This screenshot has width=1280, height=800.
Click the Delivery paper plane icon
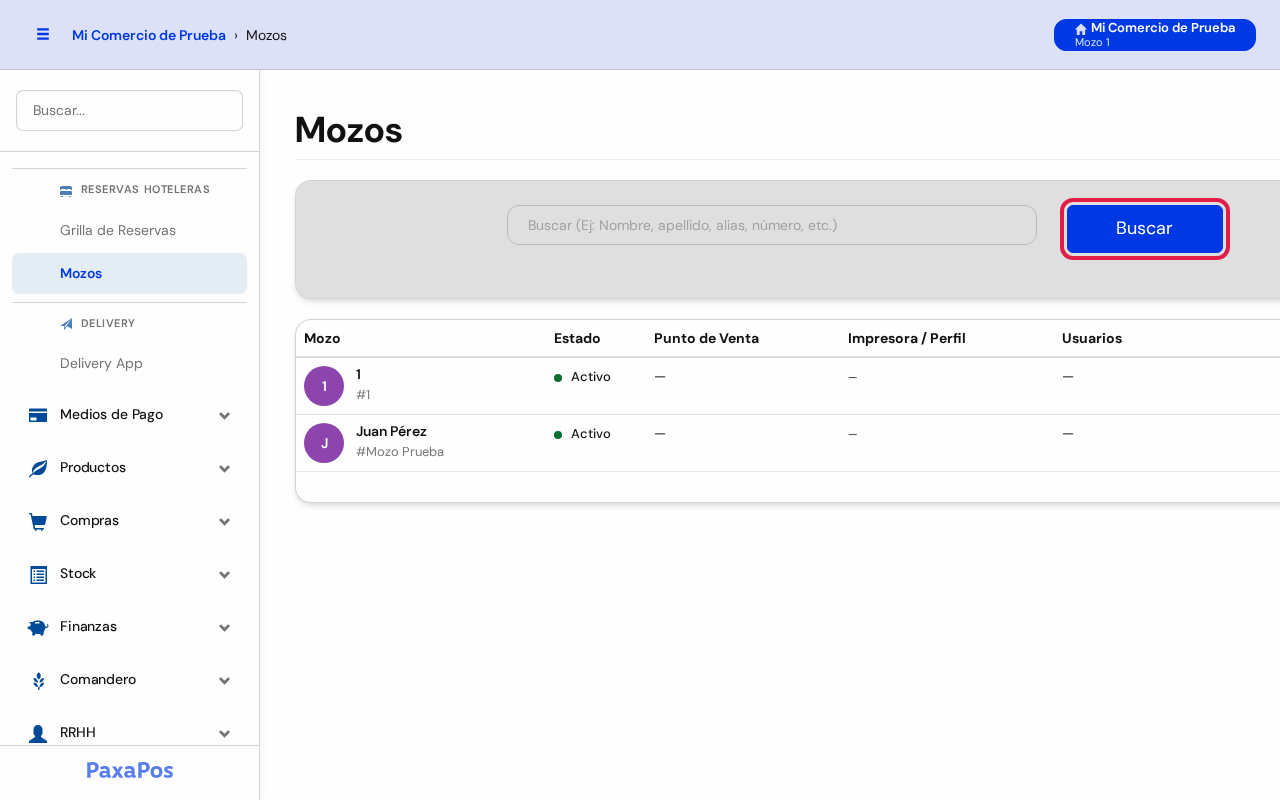point(67,324)
